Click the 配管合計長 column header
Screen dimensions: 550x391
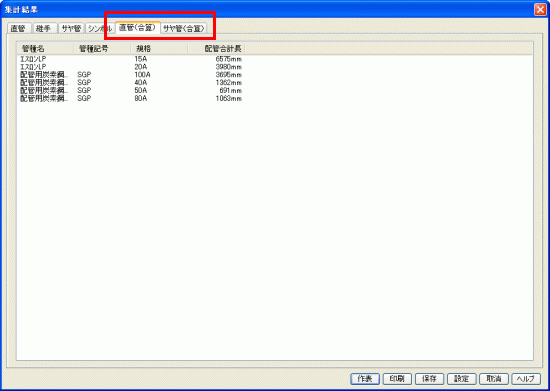216,49
